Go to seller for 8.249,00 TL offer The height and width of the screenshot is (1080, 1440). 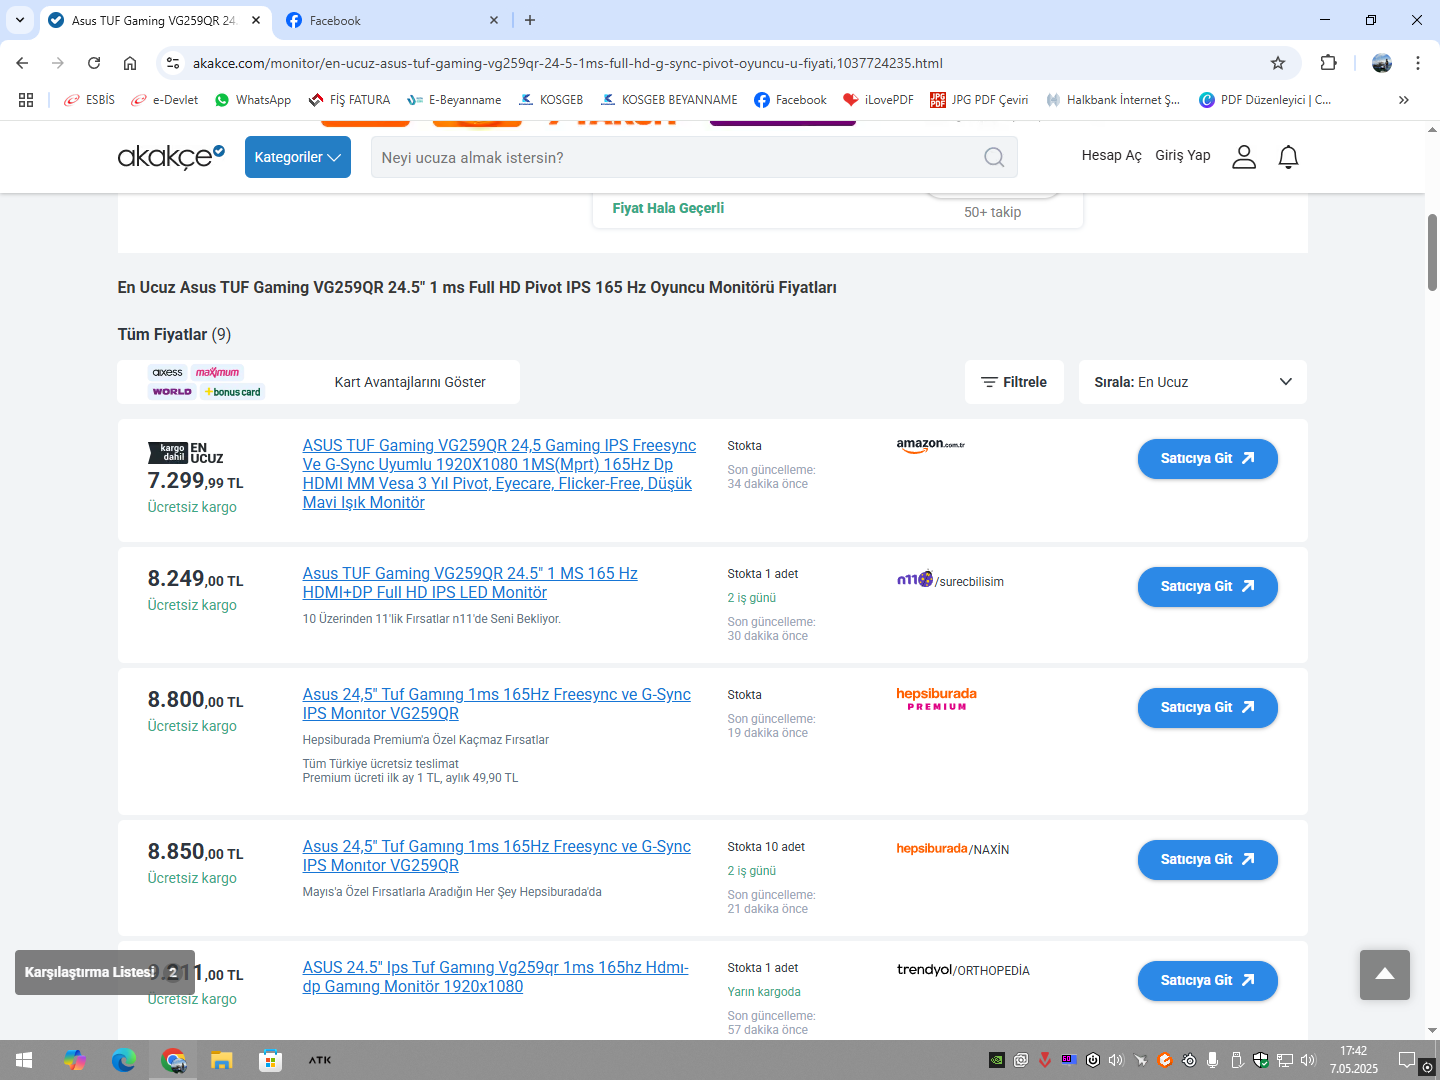(1208, 587)
